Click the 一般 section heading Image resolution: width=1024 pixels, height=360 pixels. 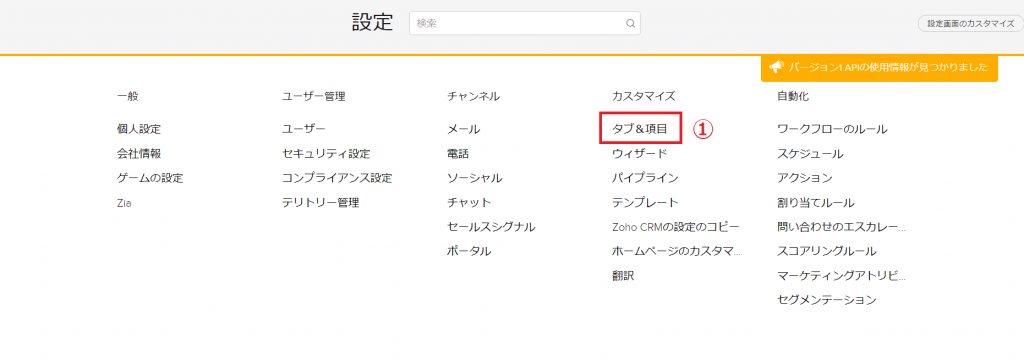point(127,96)
